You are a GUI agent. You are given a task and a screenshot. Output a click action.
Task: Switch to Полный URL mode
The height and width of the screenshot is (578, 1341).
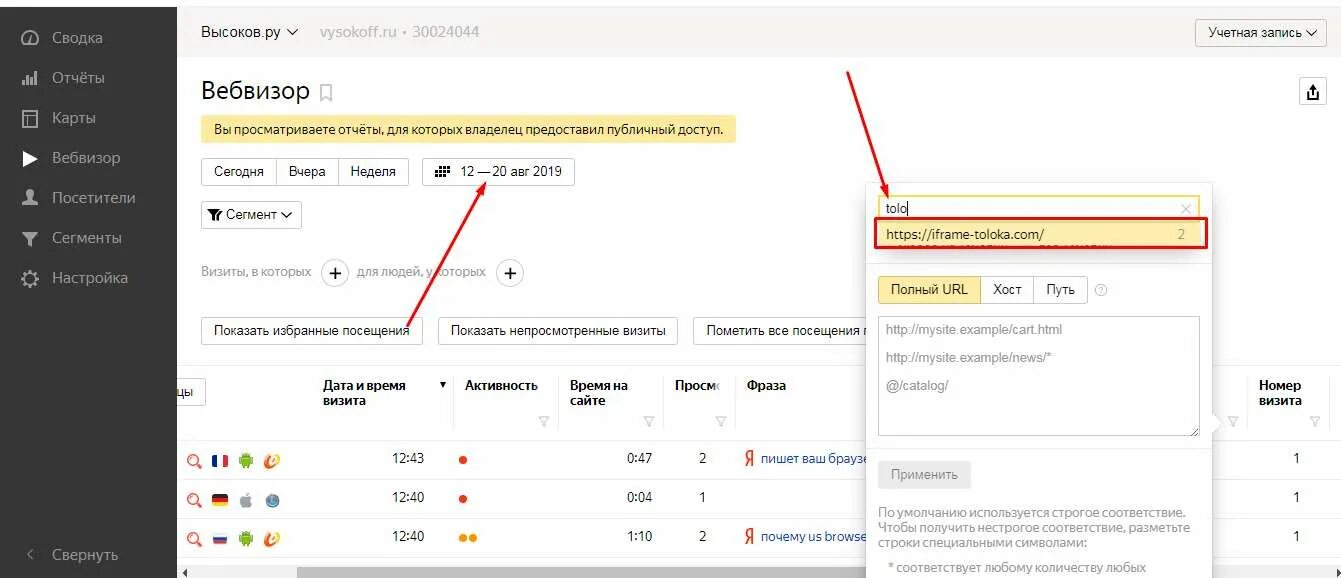point(929,290)
